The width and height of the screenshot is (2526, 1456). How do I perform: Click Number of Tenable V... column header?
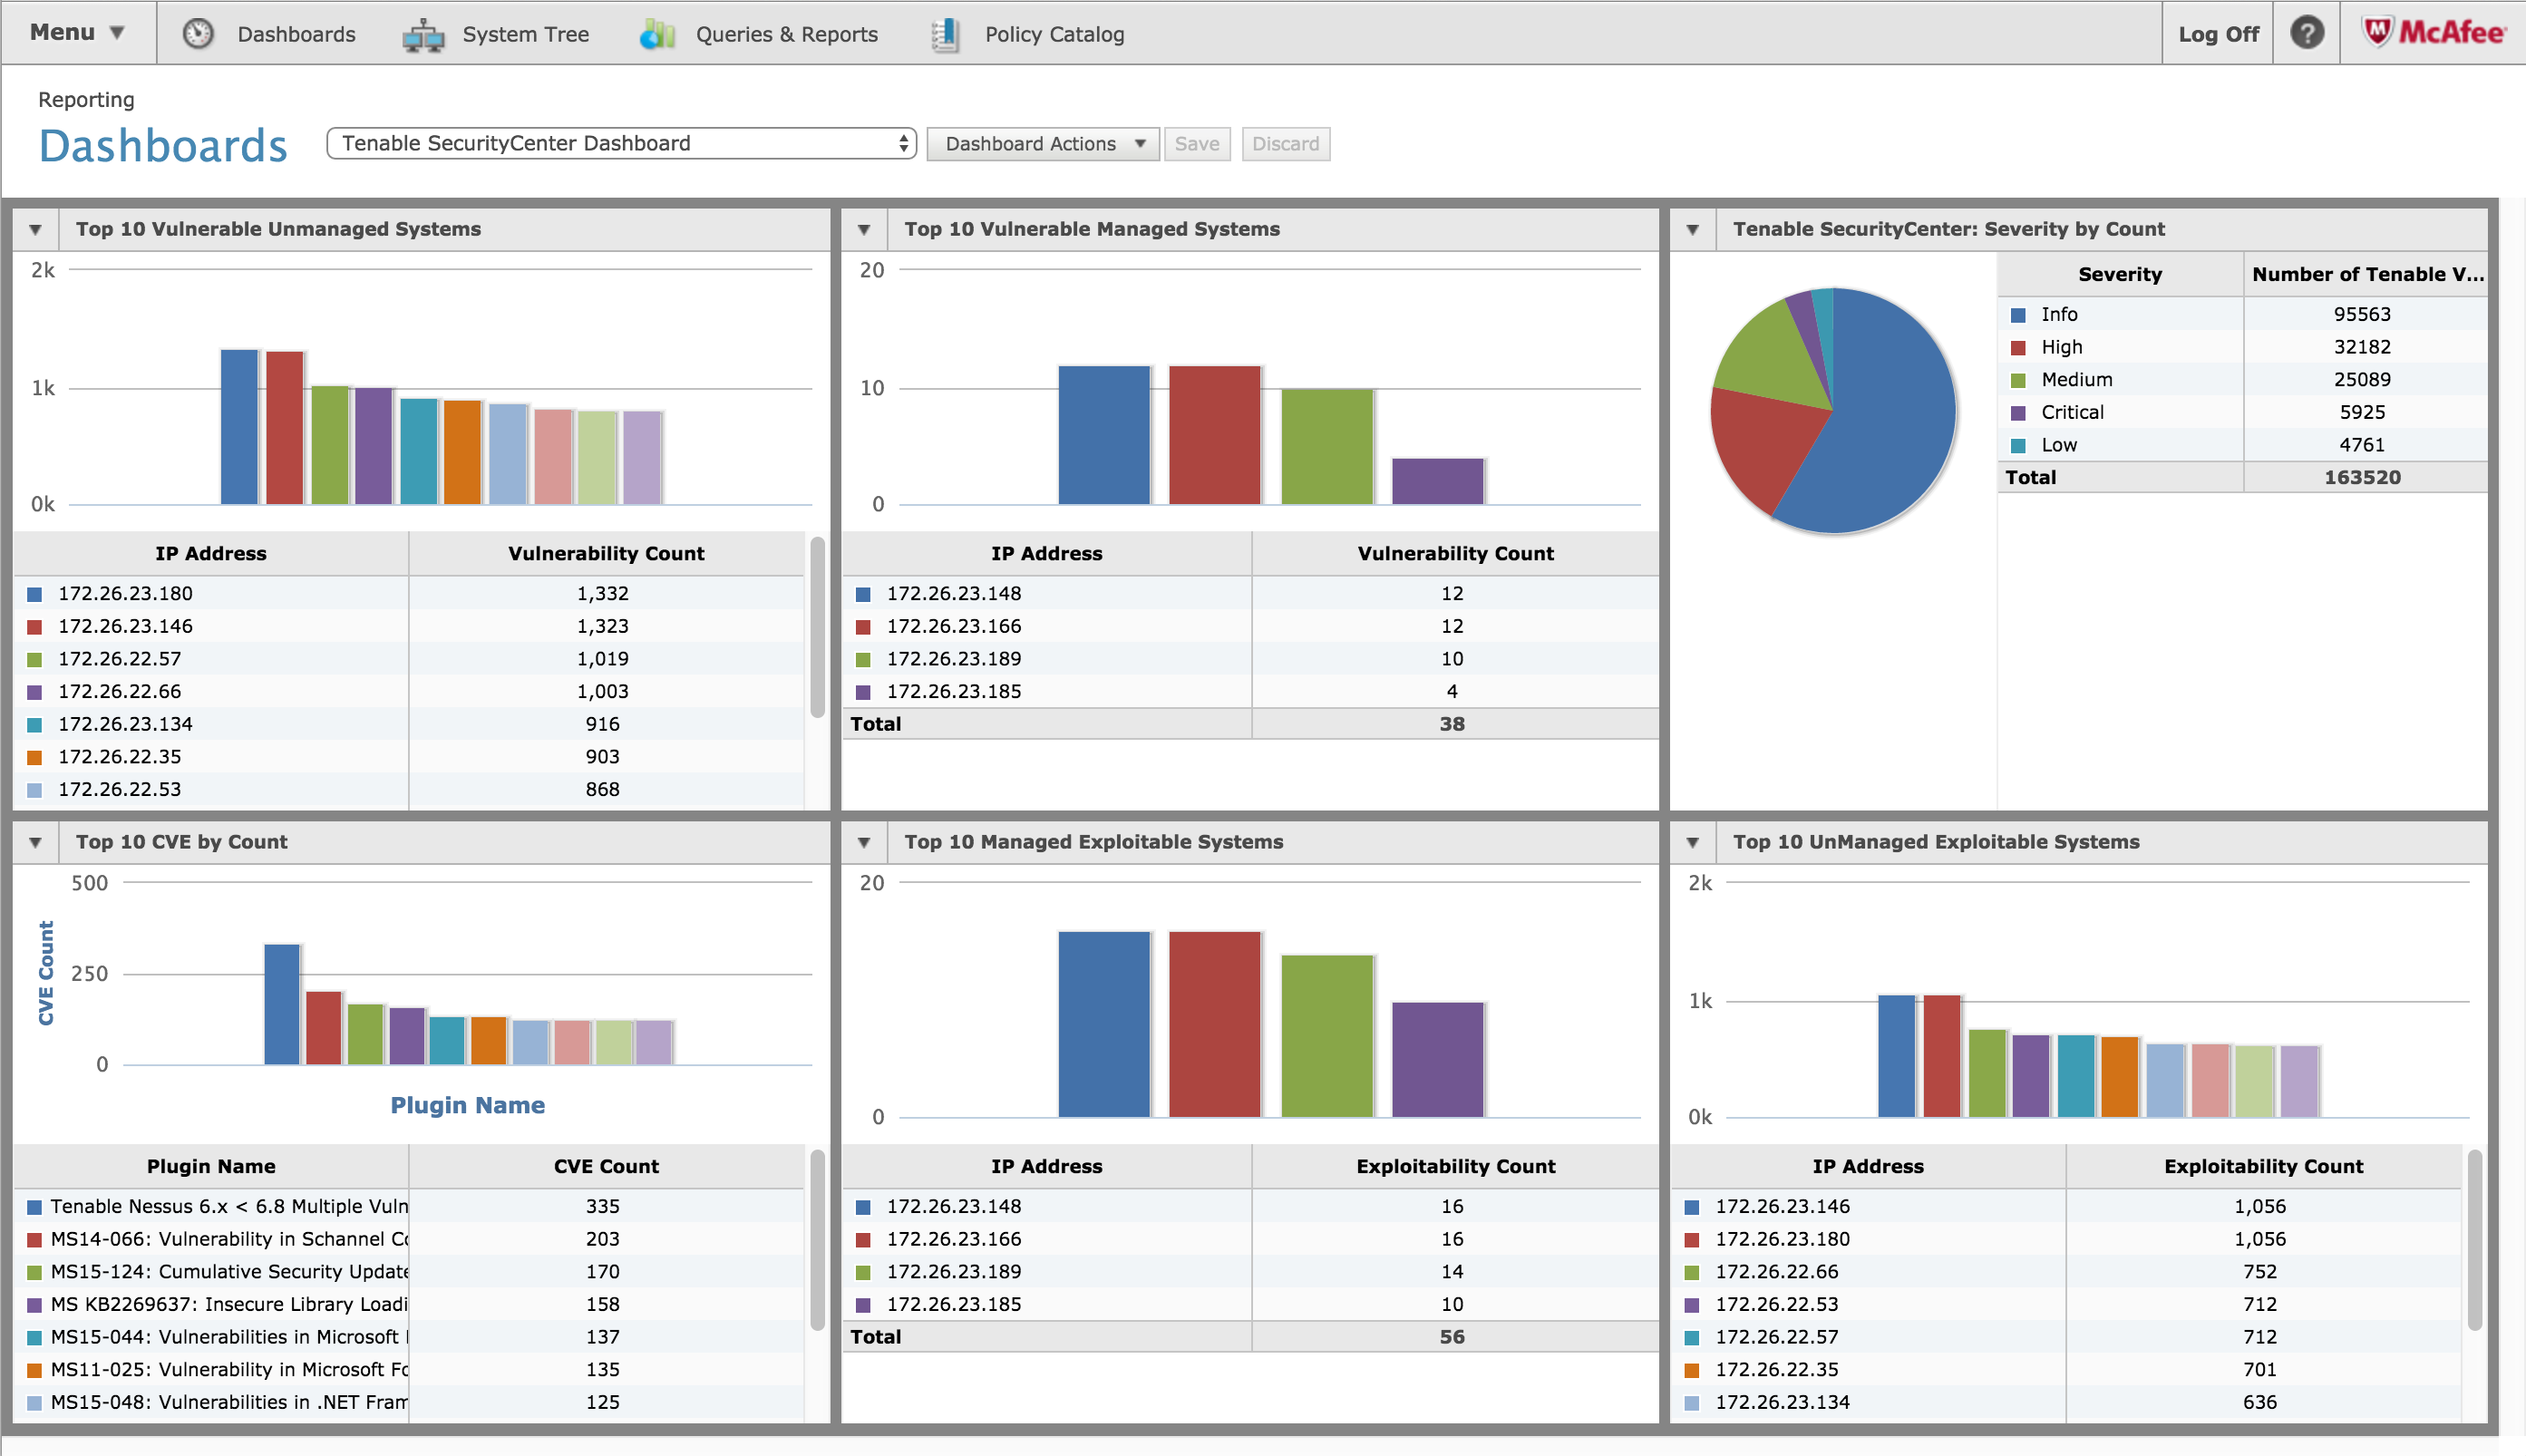point(2366,275)
